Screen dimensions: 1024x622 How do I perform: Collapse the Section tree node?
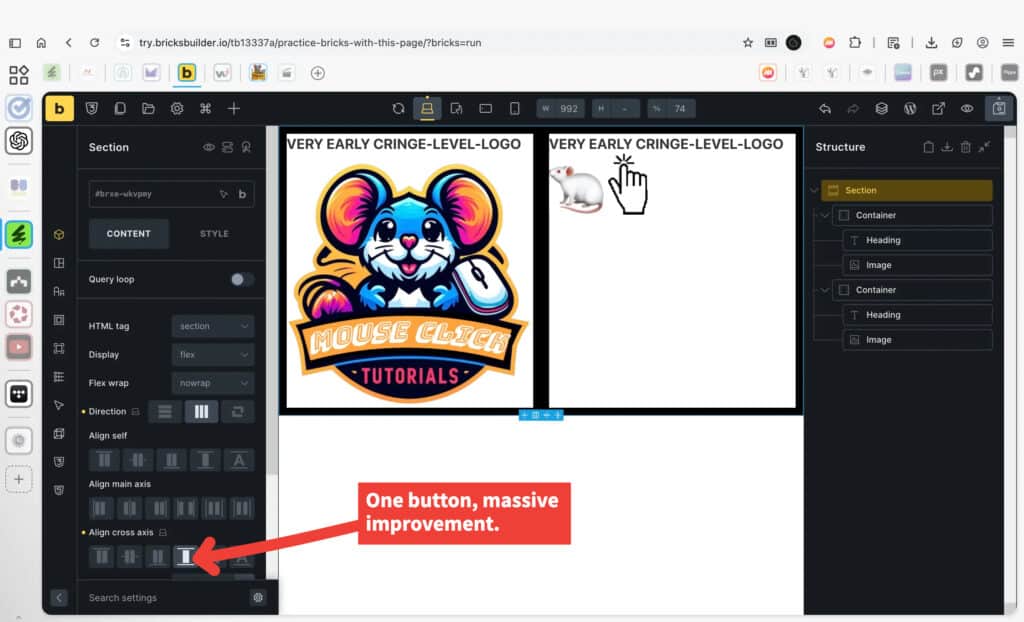(x=814, y=191)
